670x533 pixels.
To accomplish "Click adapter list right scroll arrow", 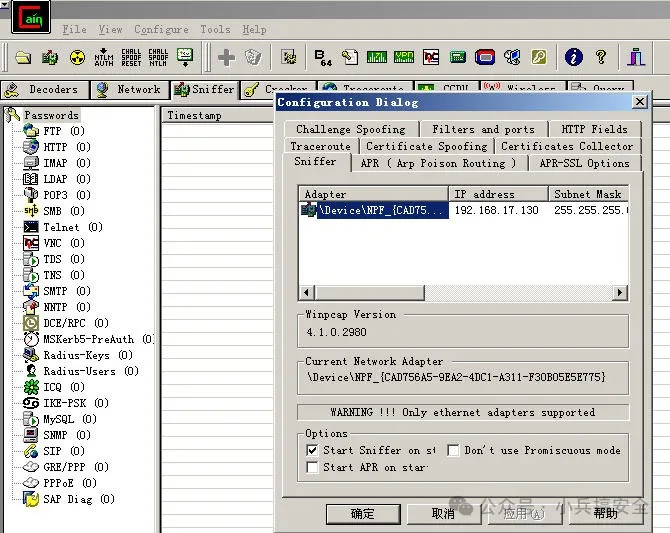I will click(620, 292).
